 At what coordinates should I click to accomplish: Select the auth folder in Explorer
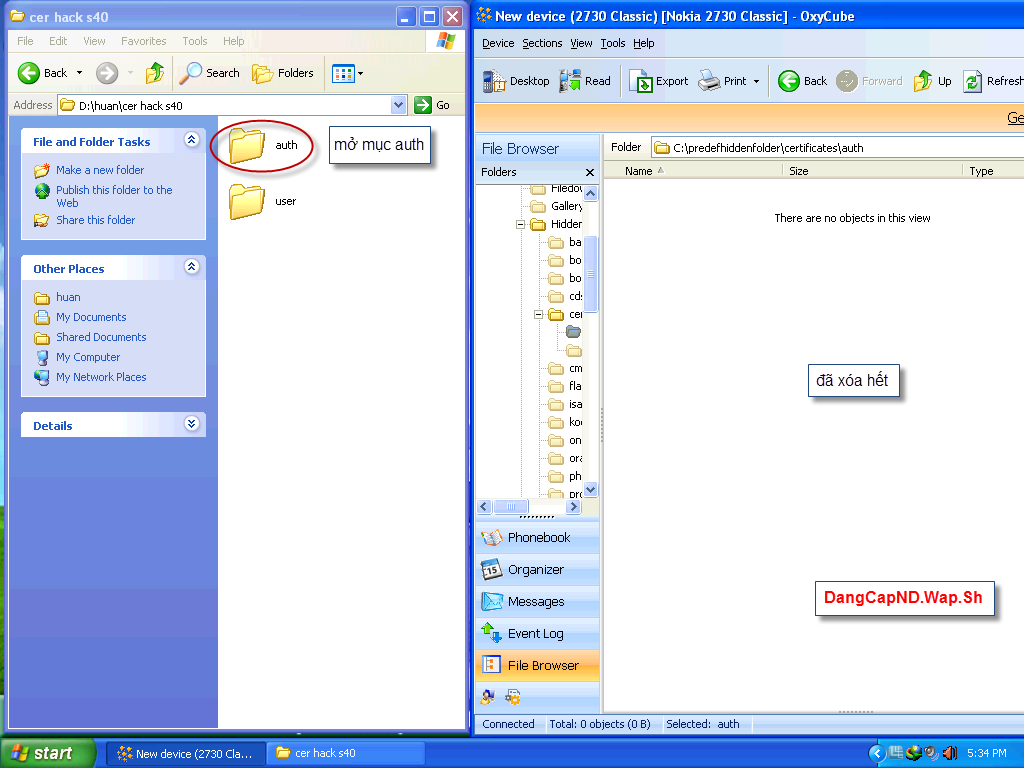click(x=263, y=145)
